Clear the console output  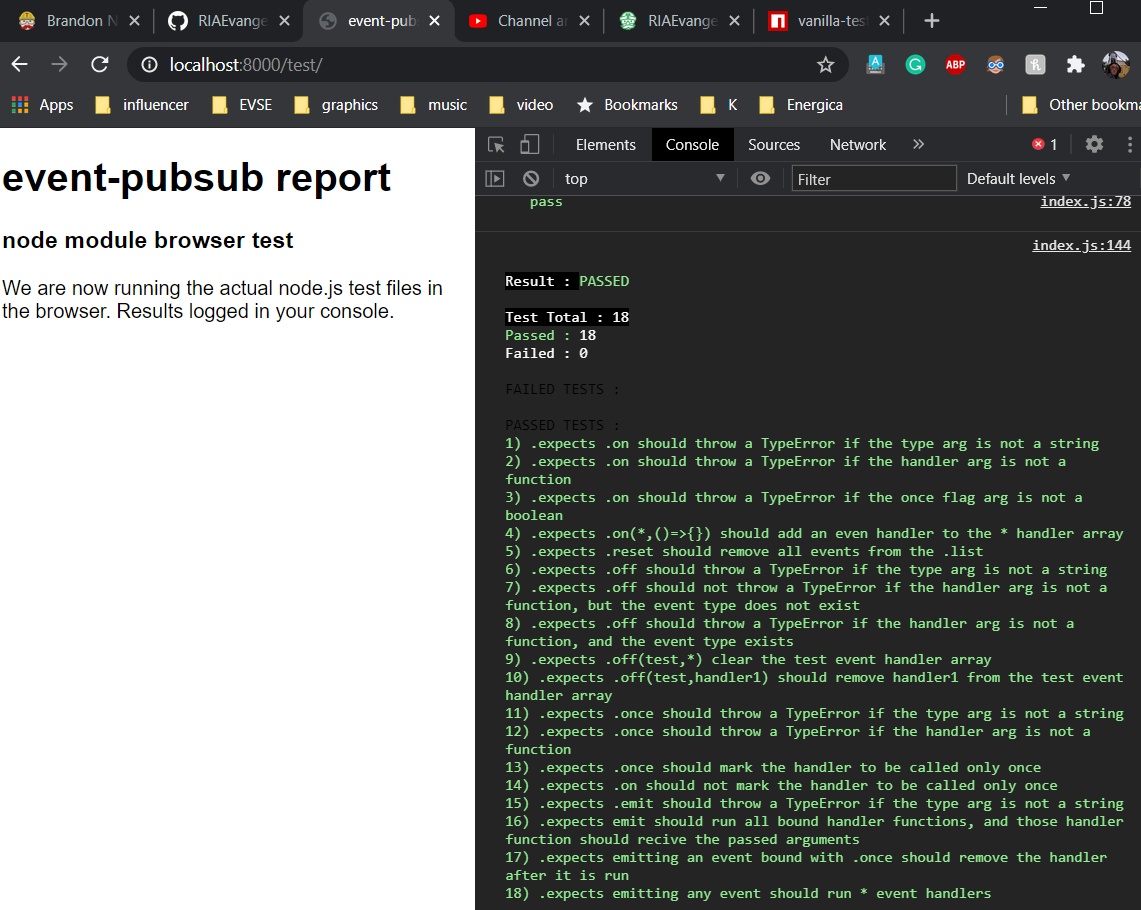point(531,178)
